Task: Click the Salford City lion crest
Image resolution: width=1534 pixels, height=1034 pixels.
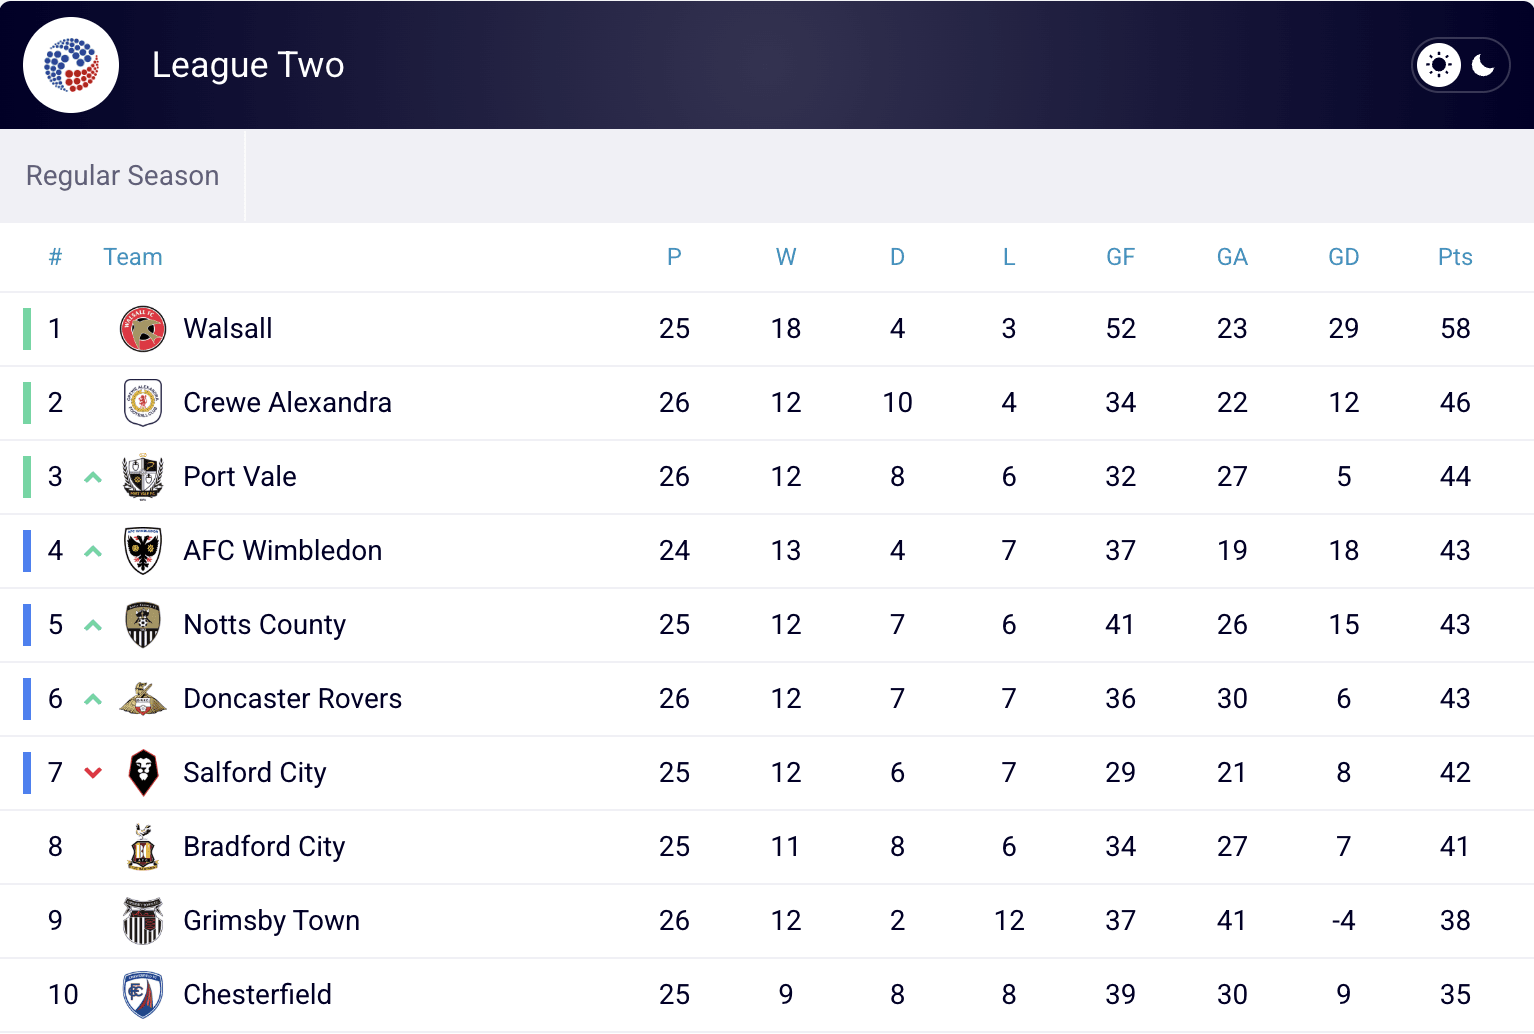Action: coord(143,773)
